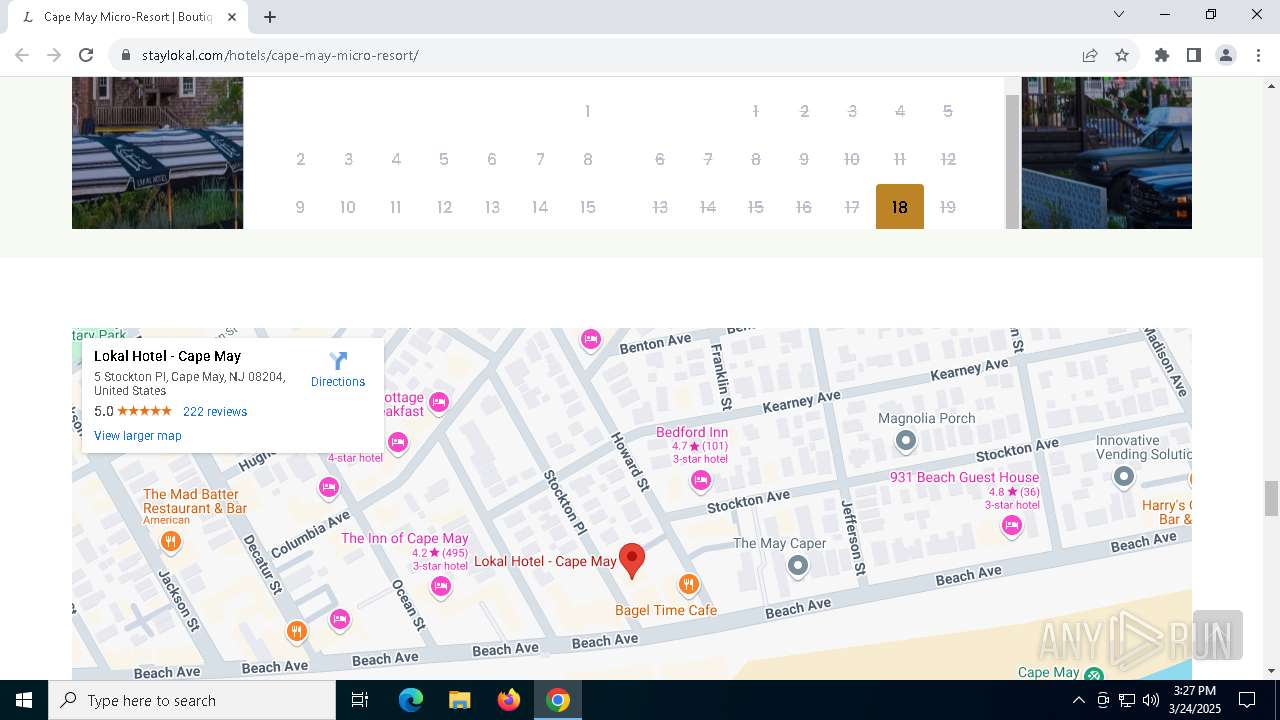The image size is (1280, 720).
Task: Click the share page icon in the address bar
Action: (x=1090, y=55)
